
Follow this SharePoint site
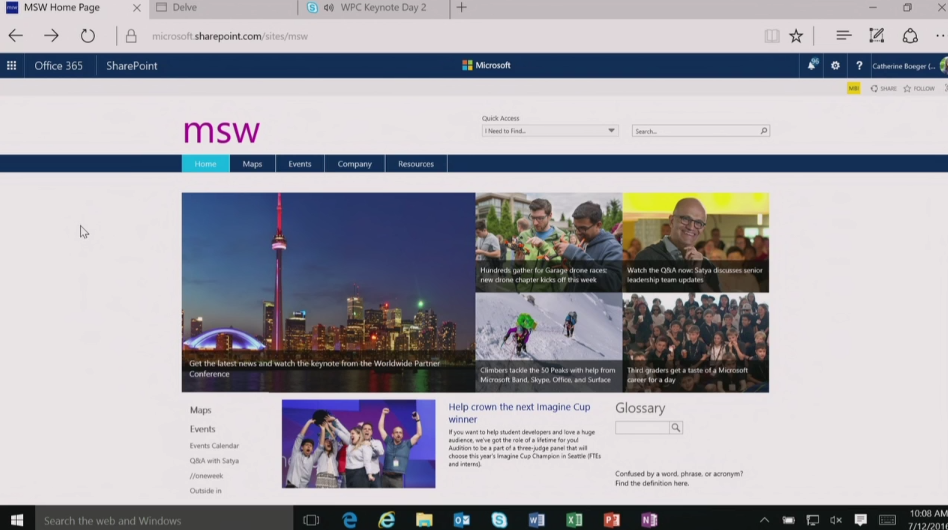point(920,88)
